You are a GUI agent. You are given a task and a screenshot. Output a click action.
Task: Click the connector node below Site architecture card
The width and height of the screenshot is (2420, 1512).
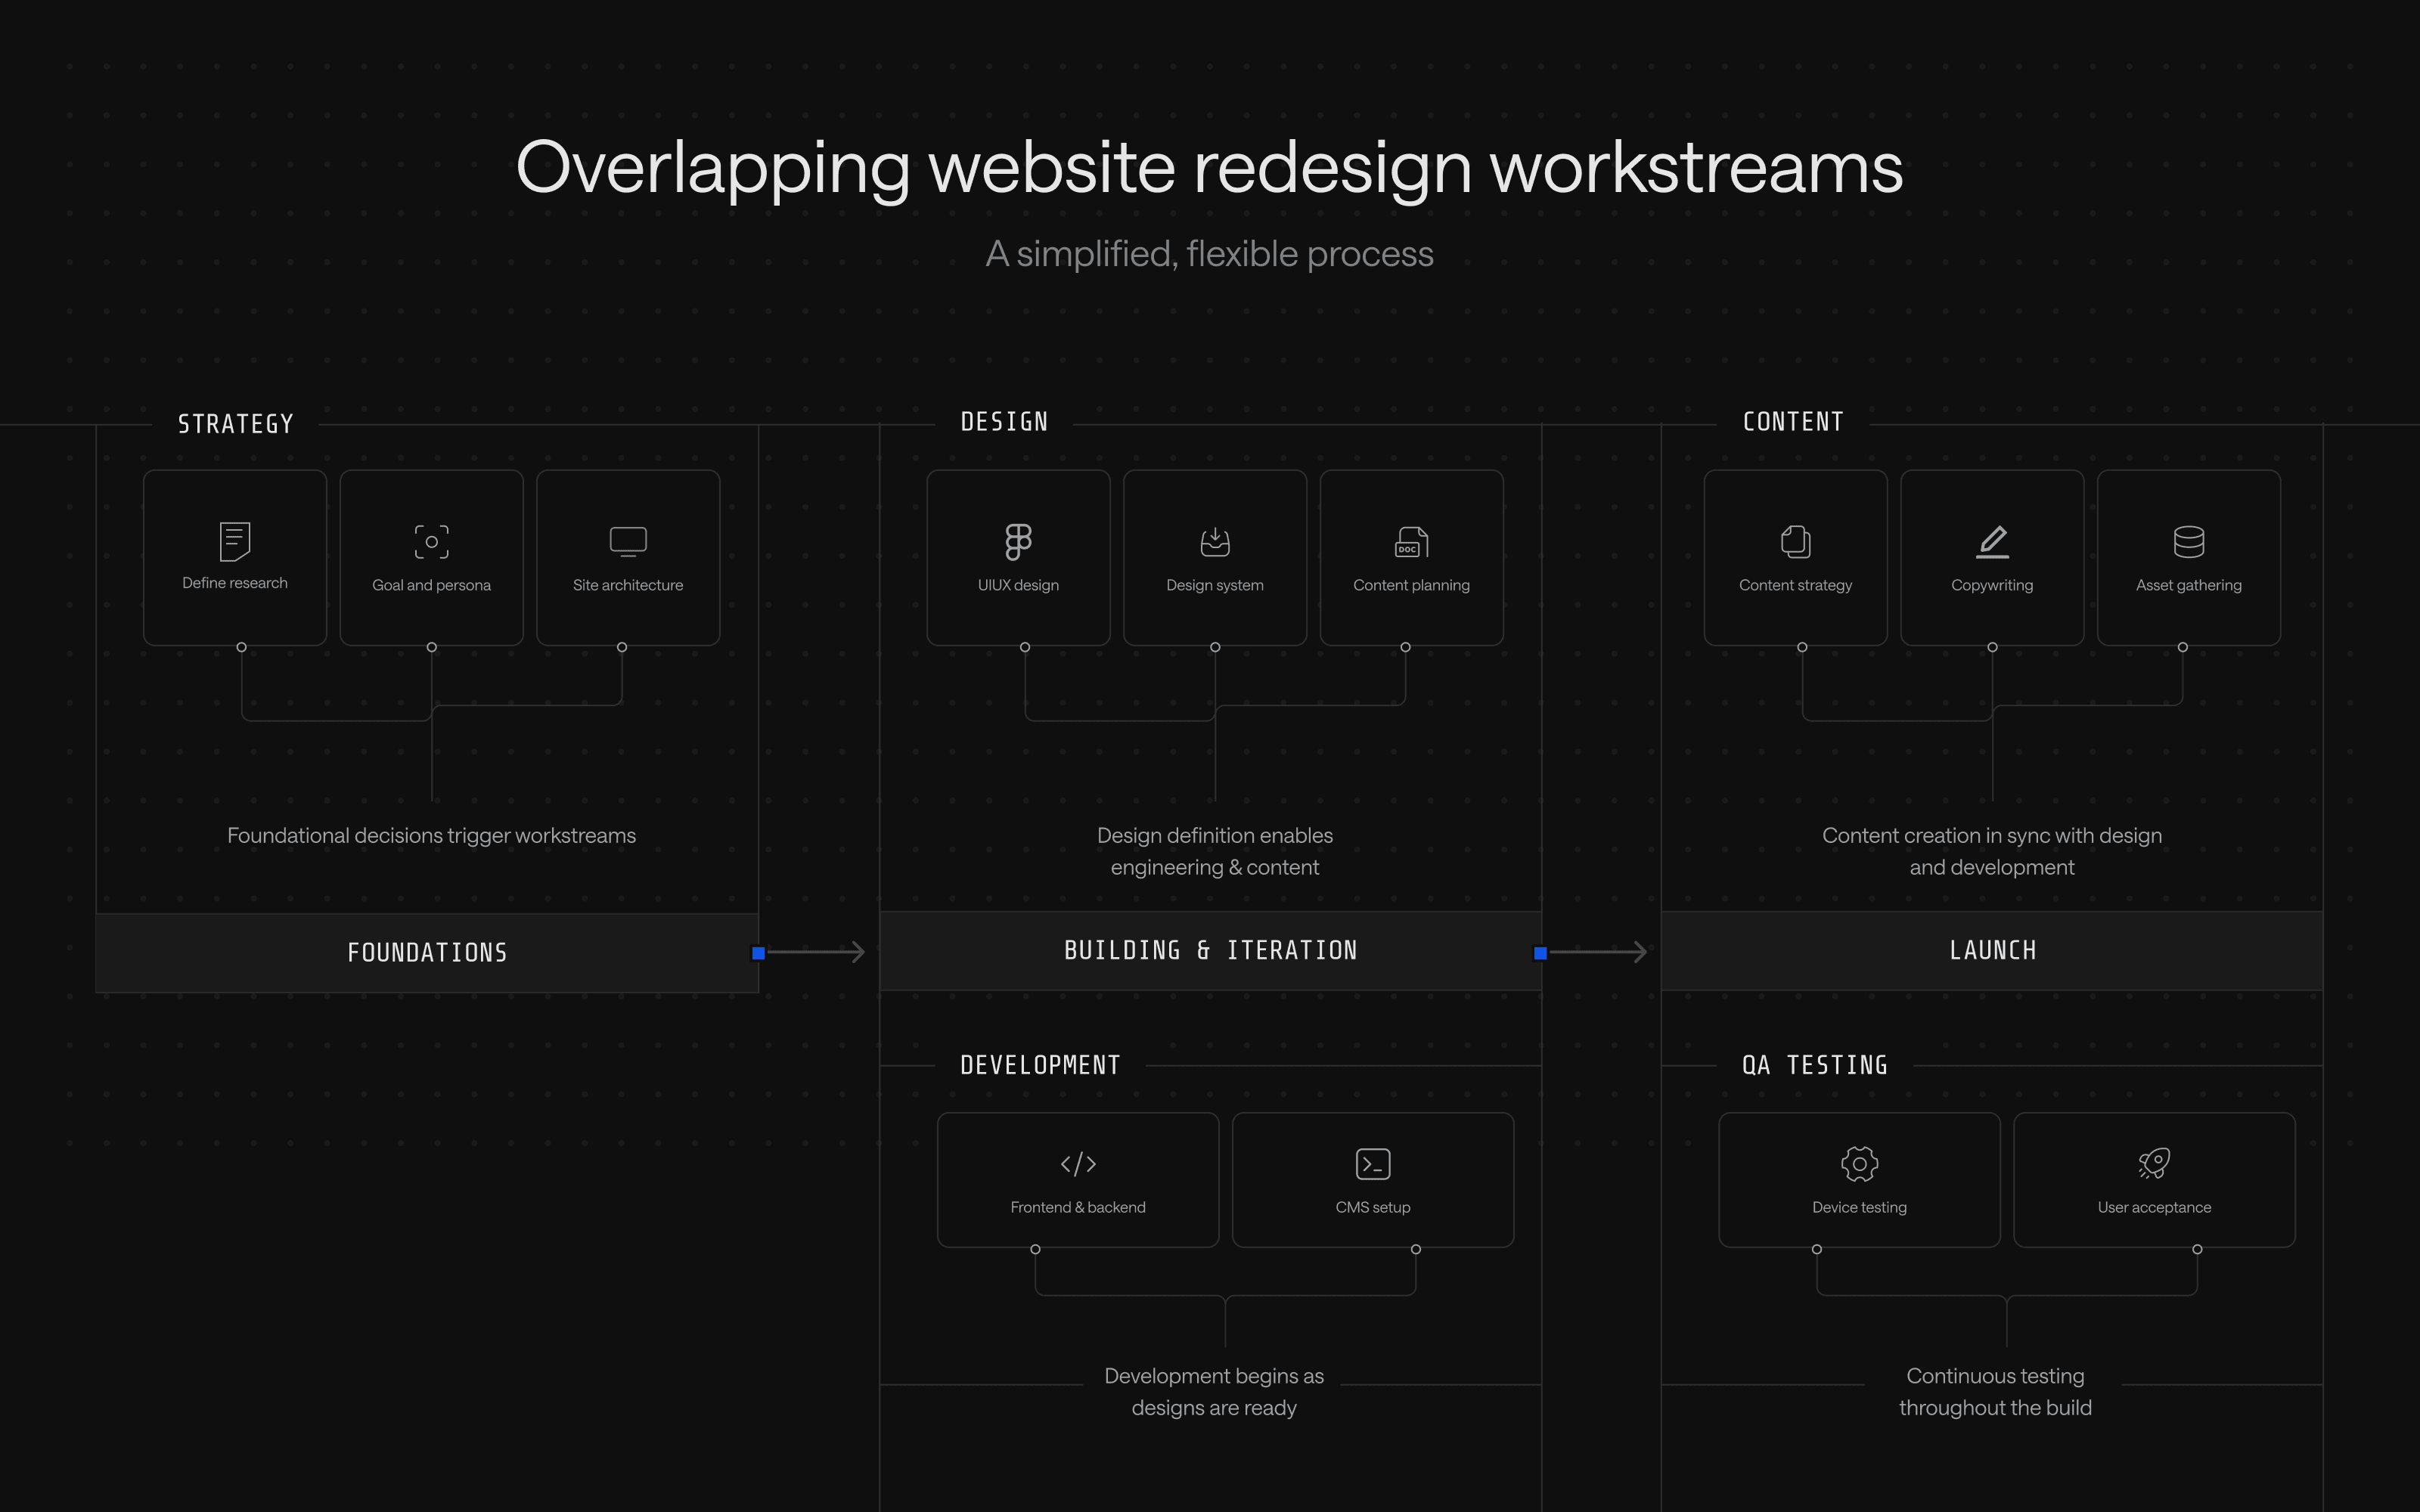622,647
